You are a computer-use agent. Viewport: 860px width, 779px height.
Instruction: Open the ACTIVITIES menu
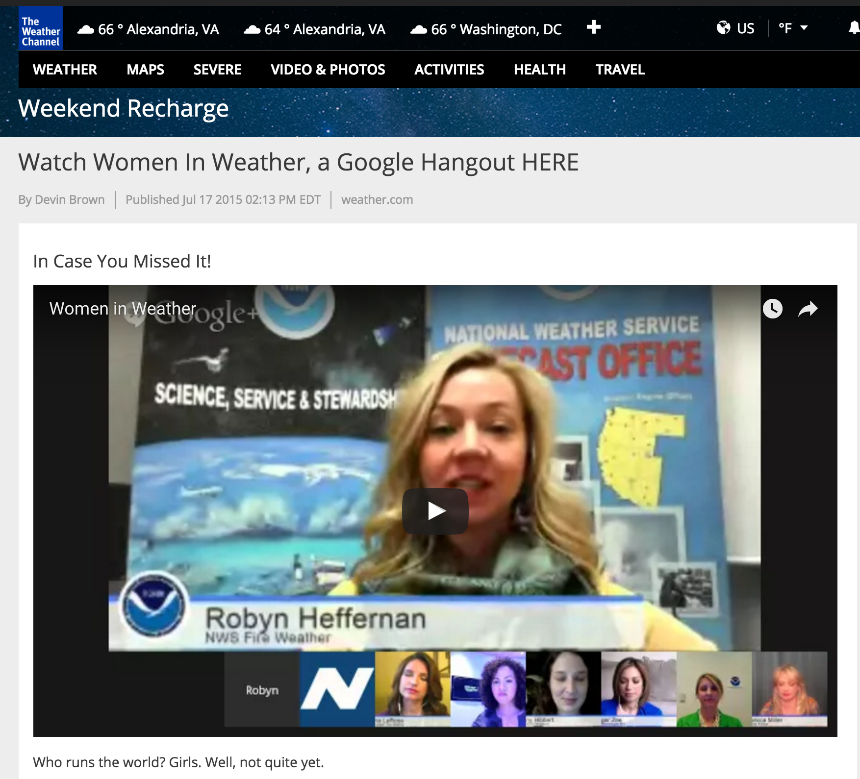pyautogui.click(x=449, y=70)
